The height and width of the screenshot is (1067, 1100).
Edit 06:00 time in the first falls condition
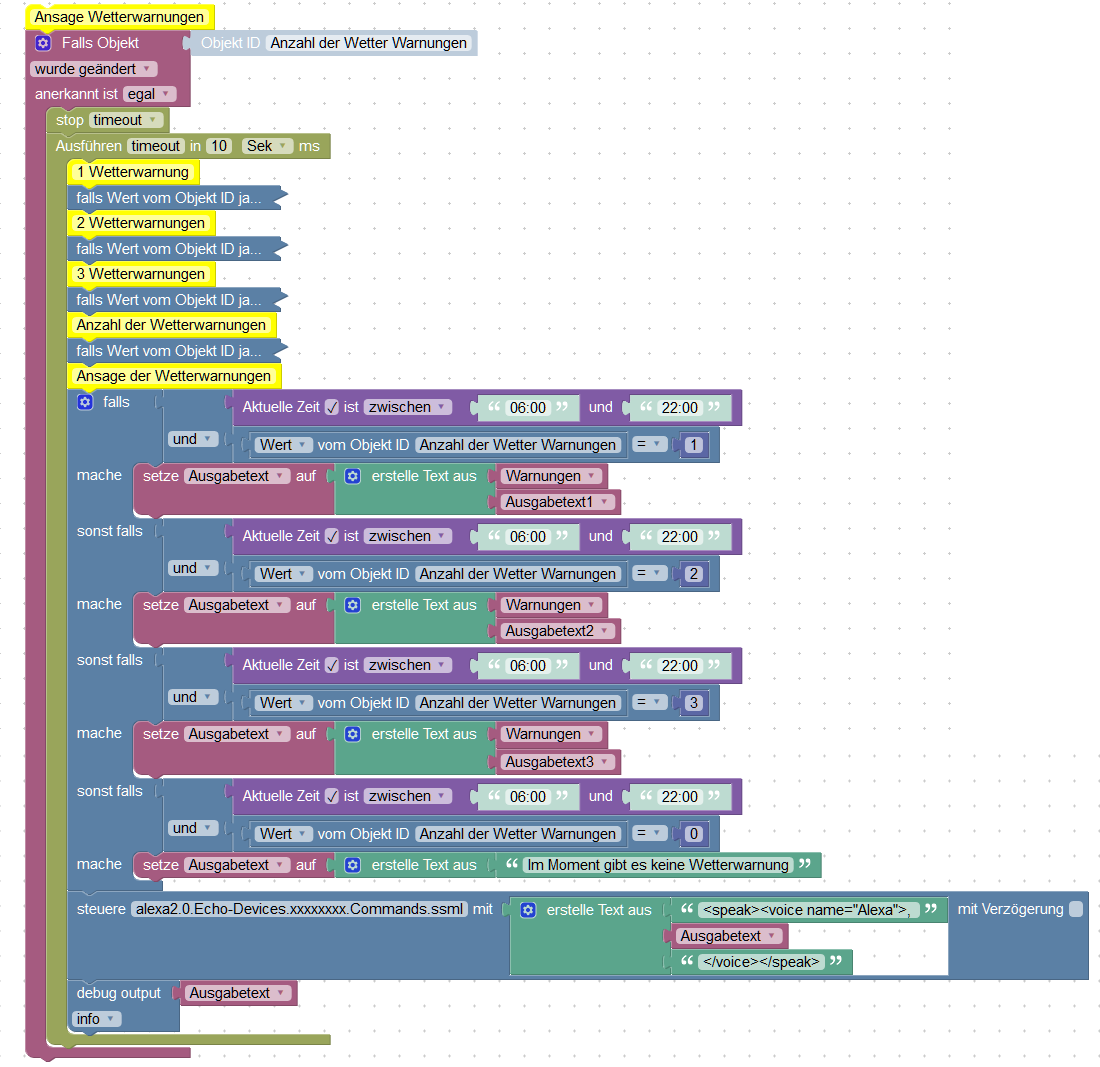(x=528, y=408)
